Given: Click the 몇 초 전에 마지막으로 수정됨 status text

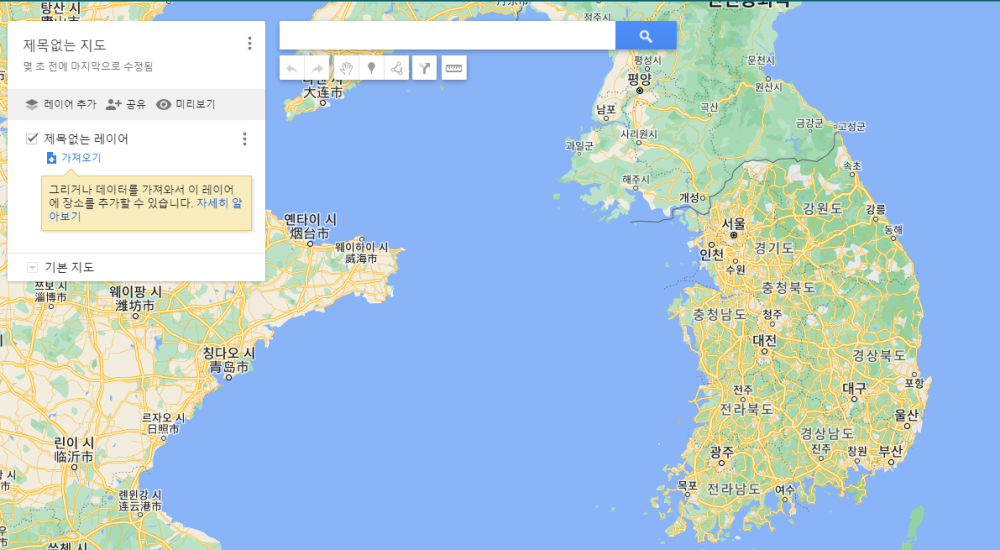Looking at the screenshot, I should [x=88, y=66].
